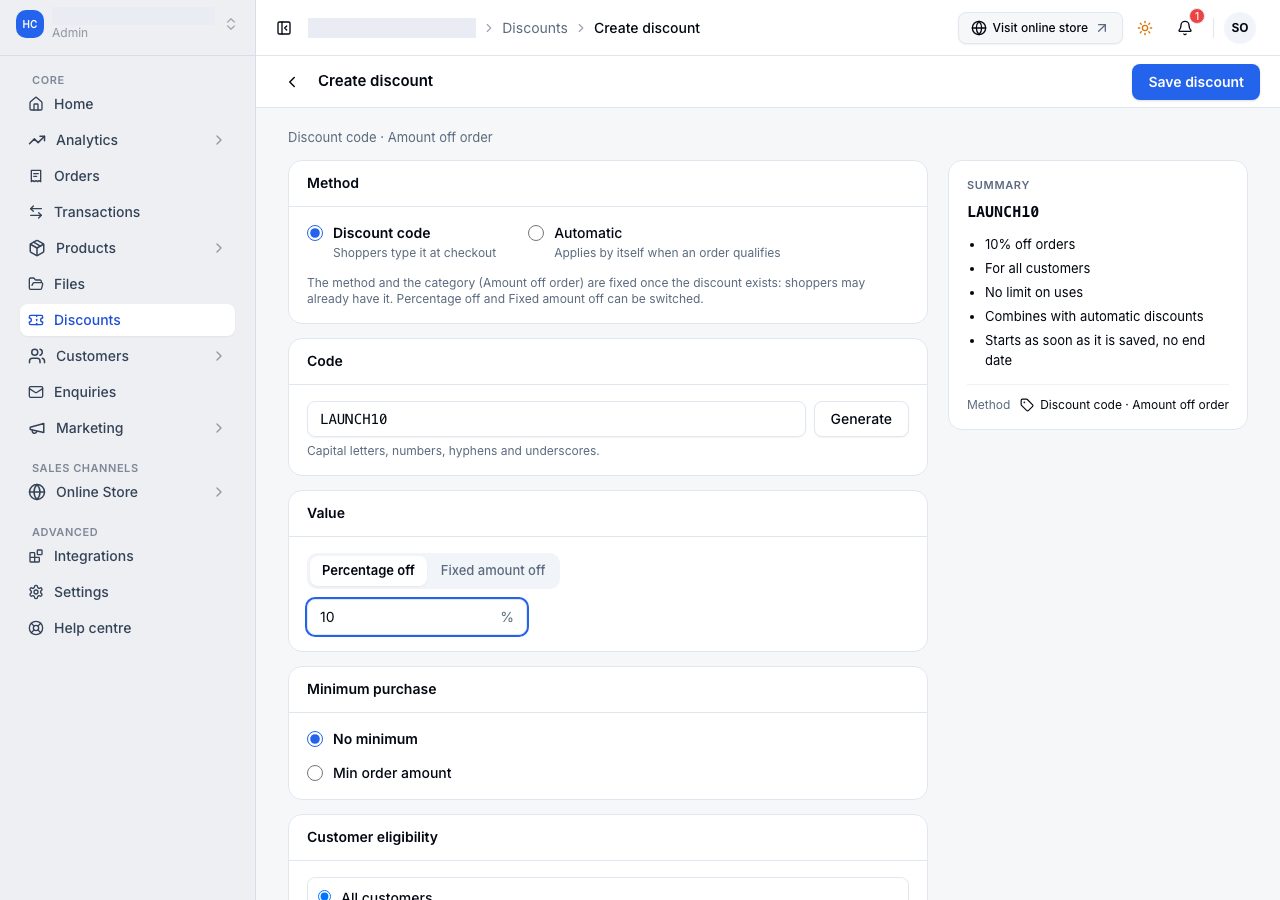This screenshot has height=900, width=1280.
Task: Click the Integrations blocks icon
Action: click(x=36, y=556)
